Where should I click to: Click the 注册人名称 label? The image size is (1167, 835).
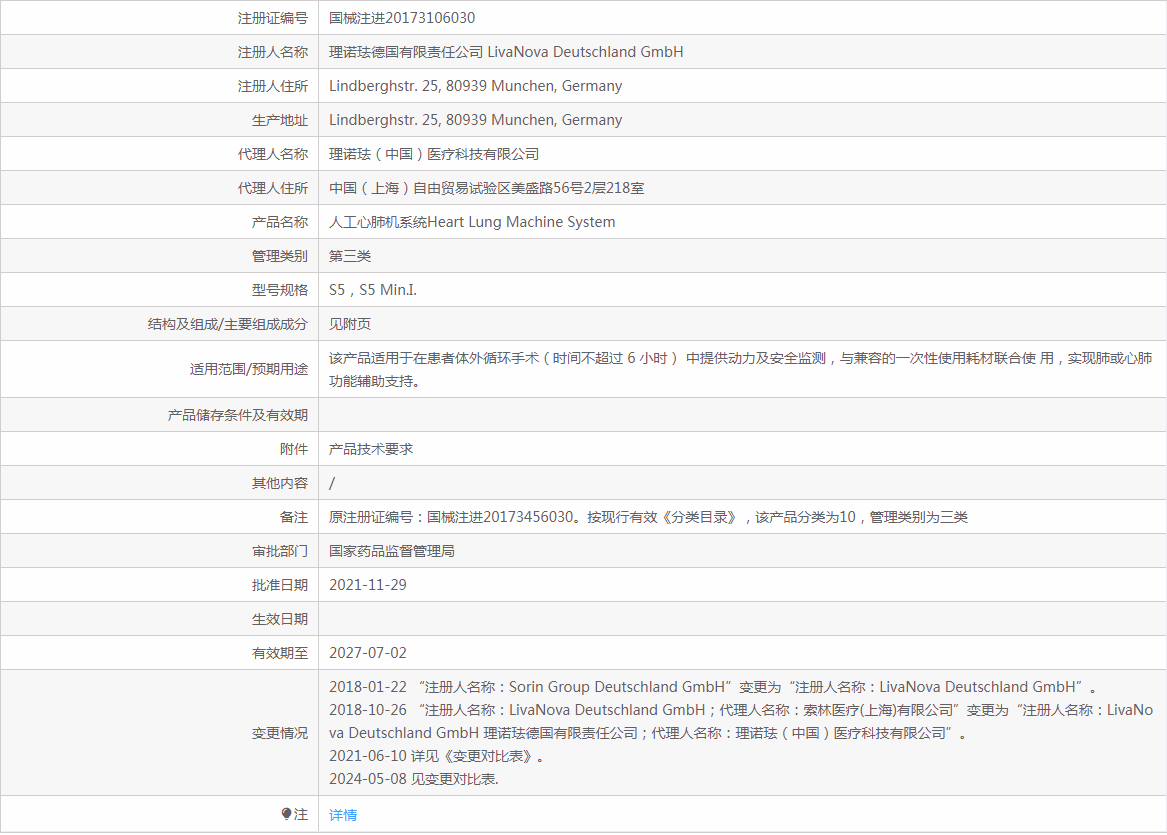[x=272, y=52]
